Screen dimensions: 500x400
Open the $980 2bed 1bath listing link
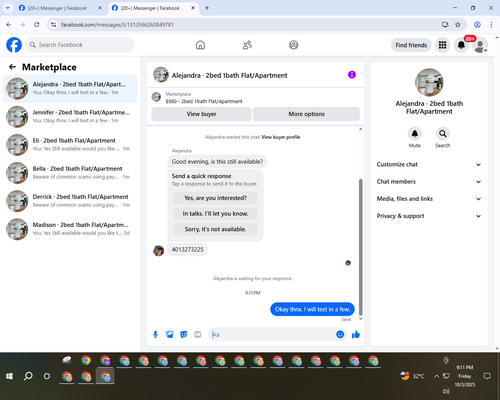point(204,101)
